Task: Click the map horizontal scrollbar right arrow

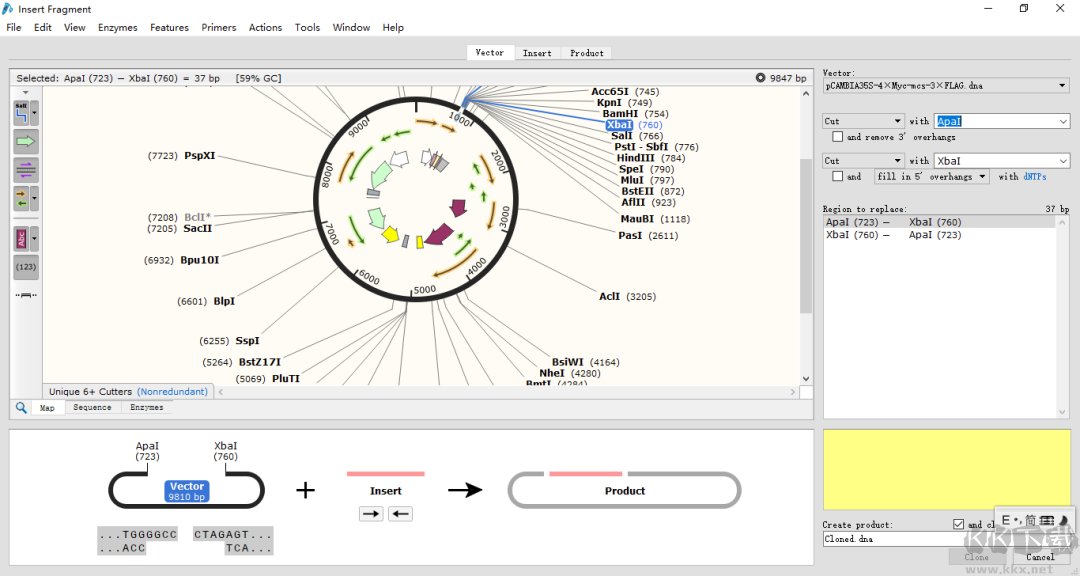Action: (x=793, y=392)
